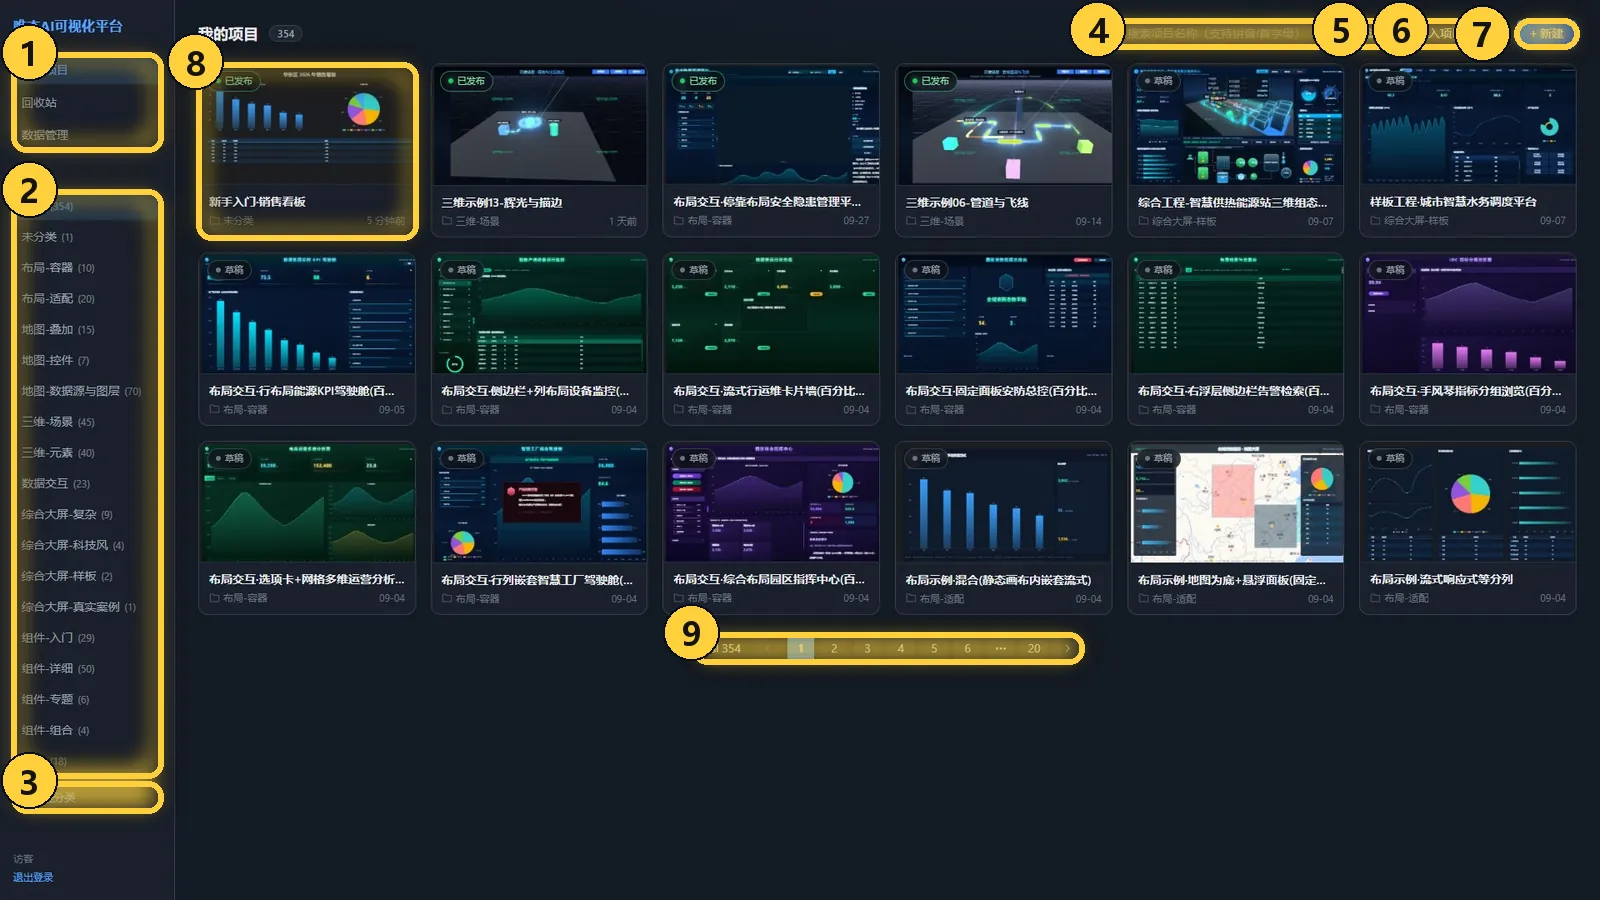The height and width of the screenshot is (900, 1600).
Task: Click the 退出登录 logout link
Action: 33,878
